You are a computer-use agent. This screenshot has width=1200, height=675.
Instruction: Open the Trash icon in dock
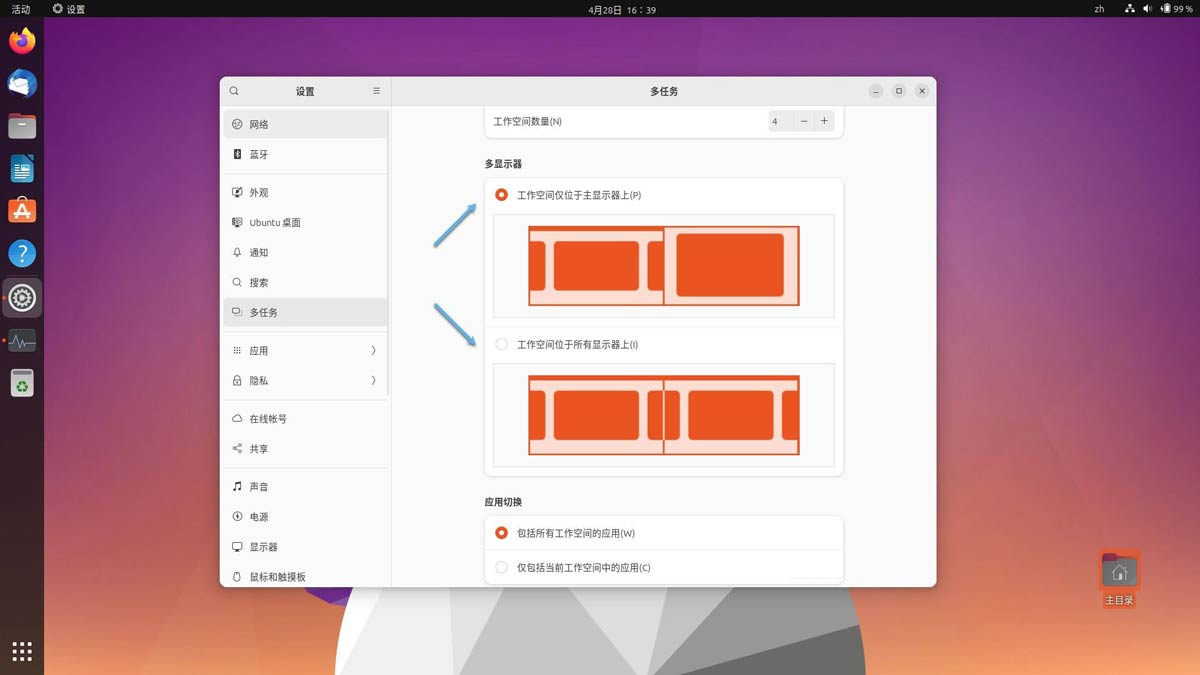tap(22, 383)
